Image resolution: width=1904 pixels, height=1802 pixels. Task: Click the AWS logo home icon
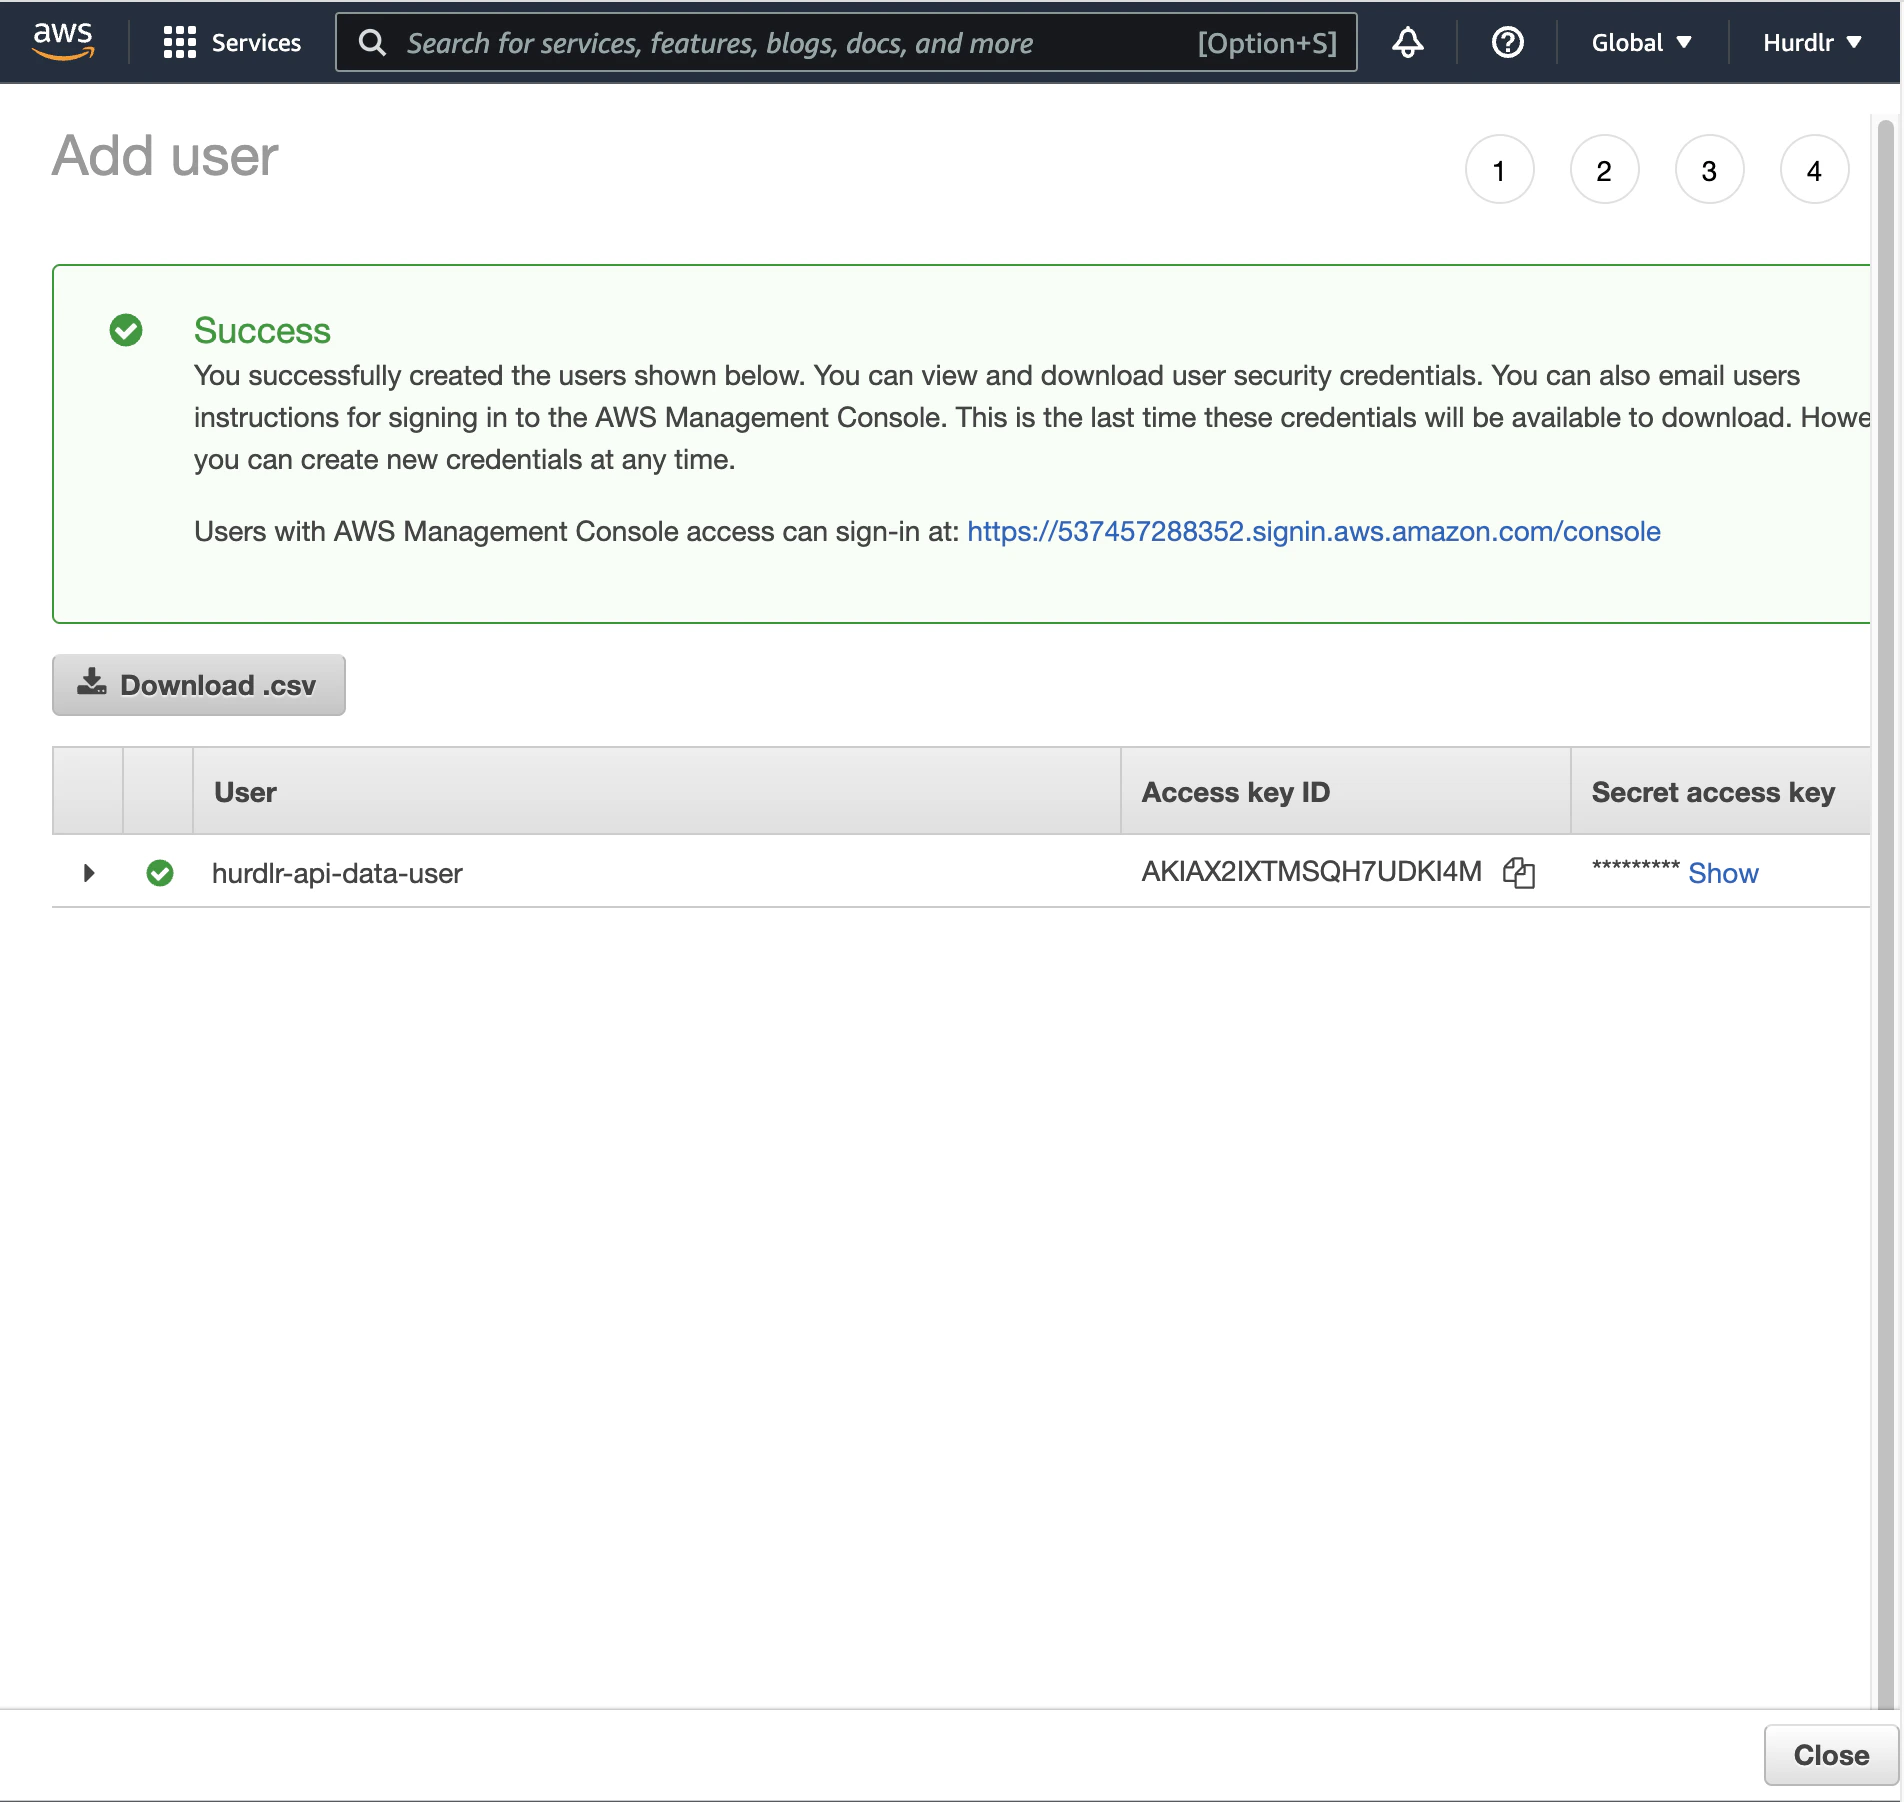[x=63, y=41]
